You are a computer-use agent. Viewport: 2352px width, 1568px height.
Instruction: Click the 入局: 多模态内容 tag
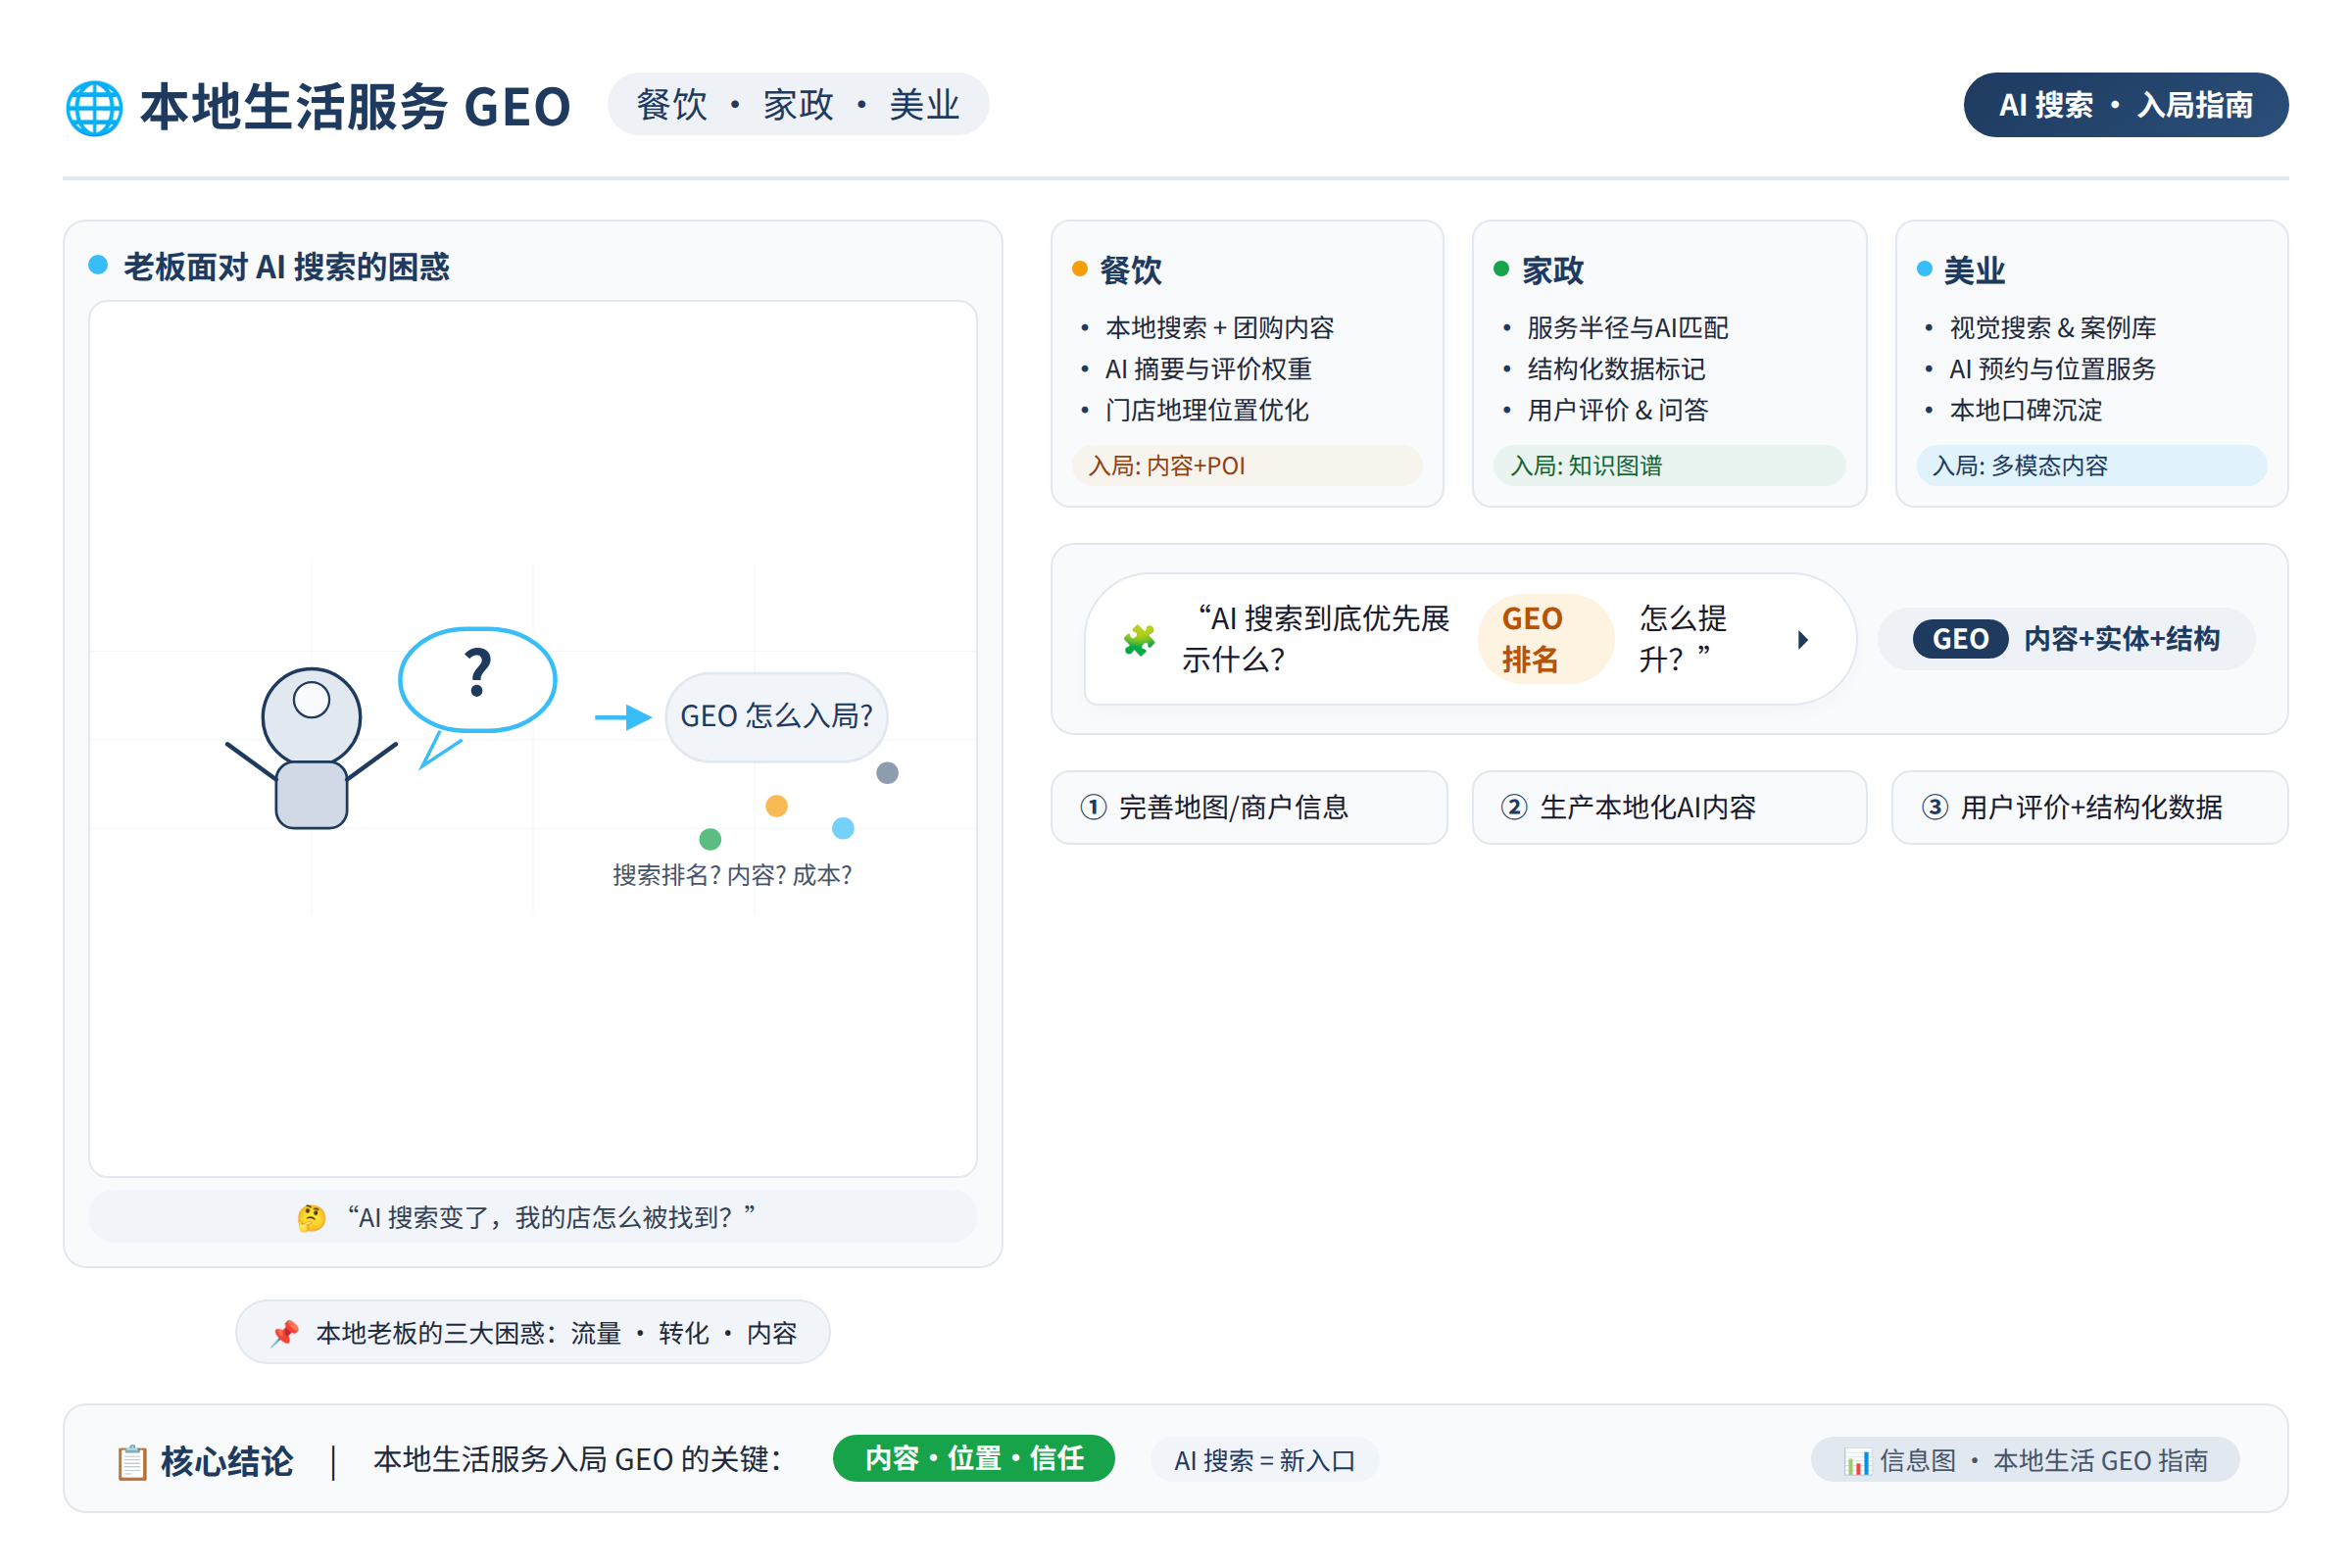[x=2091, y=466]
